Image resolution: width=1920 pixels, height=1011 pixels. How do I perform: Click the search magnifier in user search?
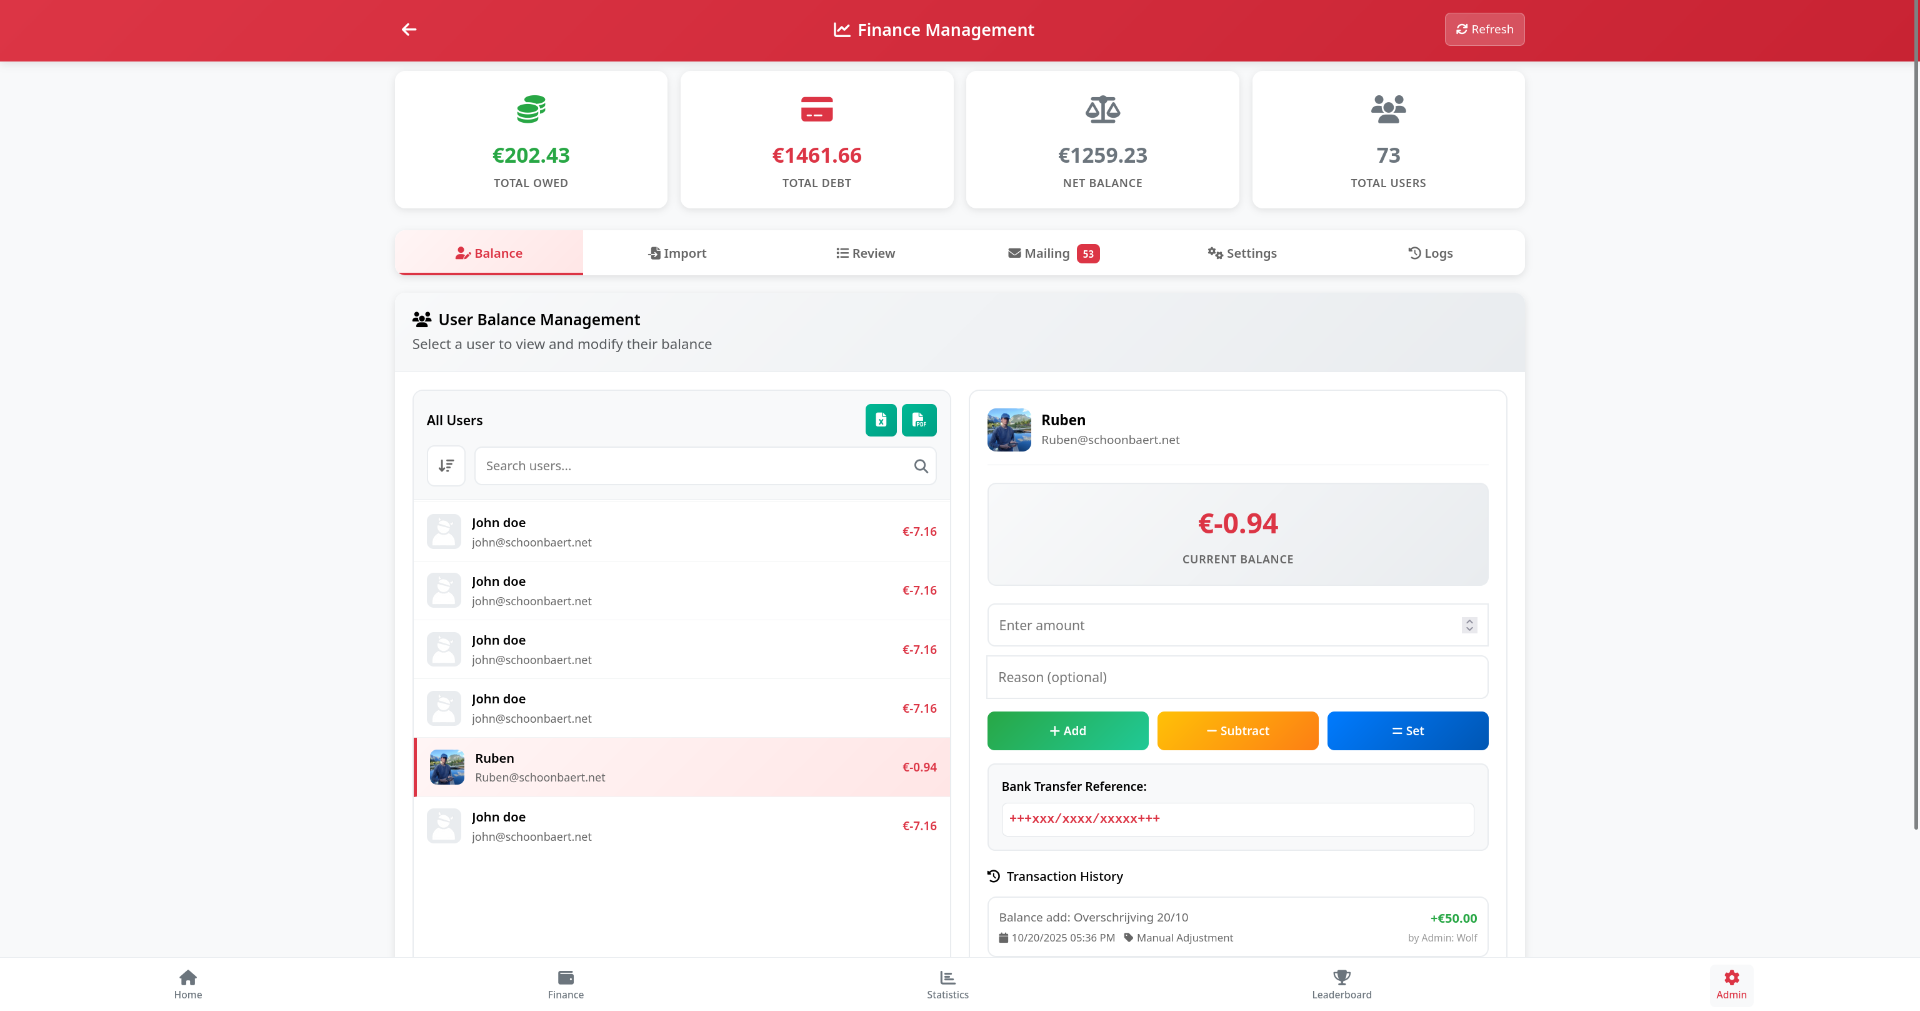tap(920, 466)
